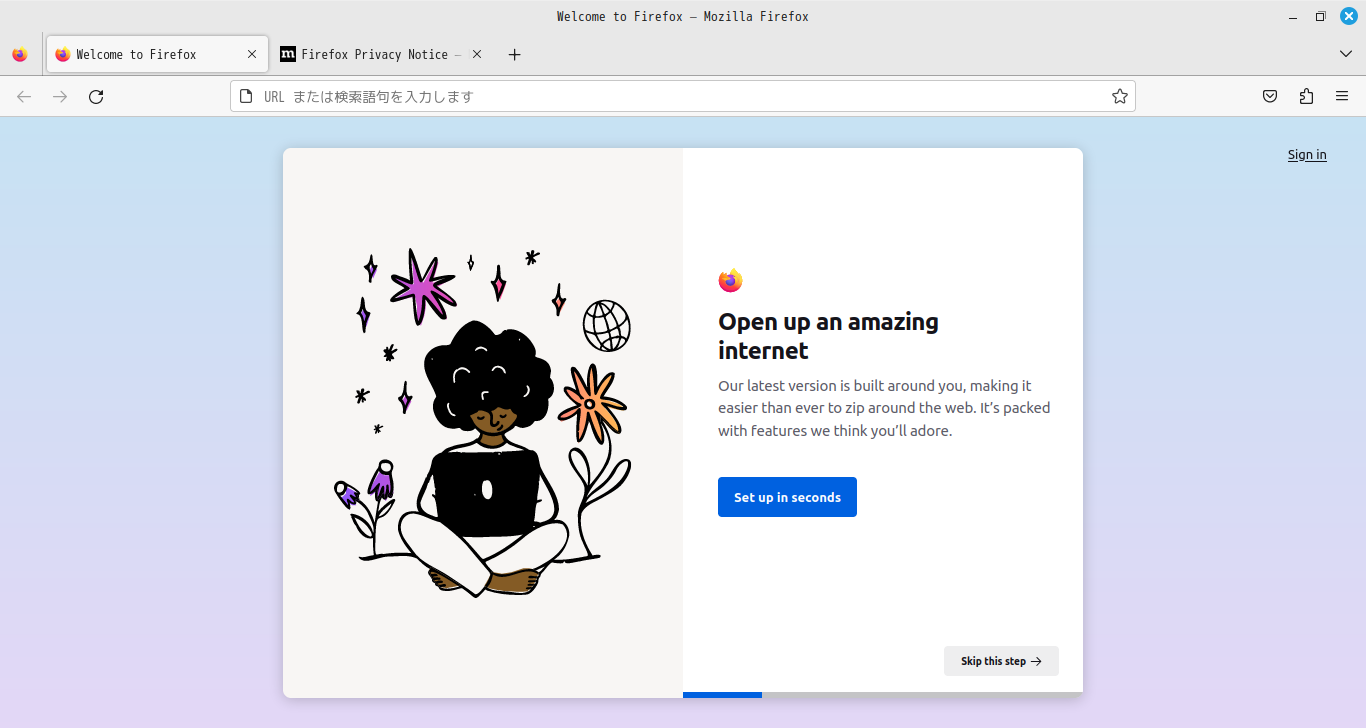Click Skip this step button

(x=1001, y=661)
